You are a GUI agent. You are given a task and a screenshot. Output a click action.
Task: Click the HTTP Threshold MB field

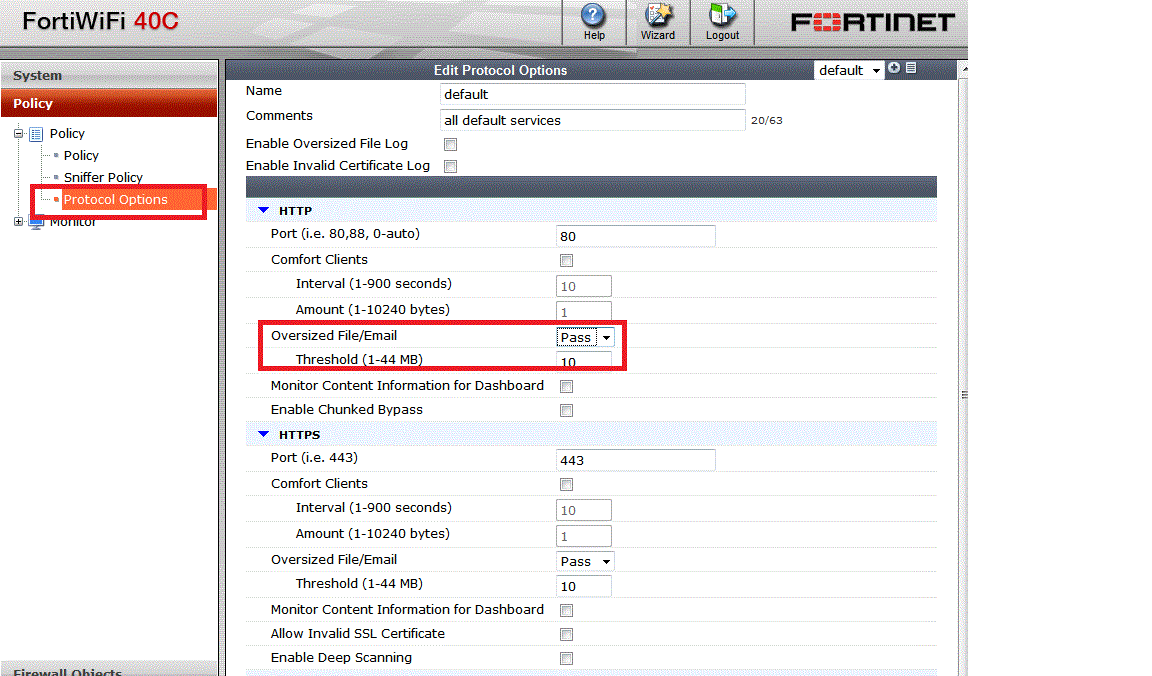[x=583, y=361]
